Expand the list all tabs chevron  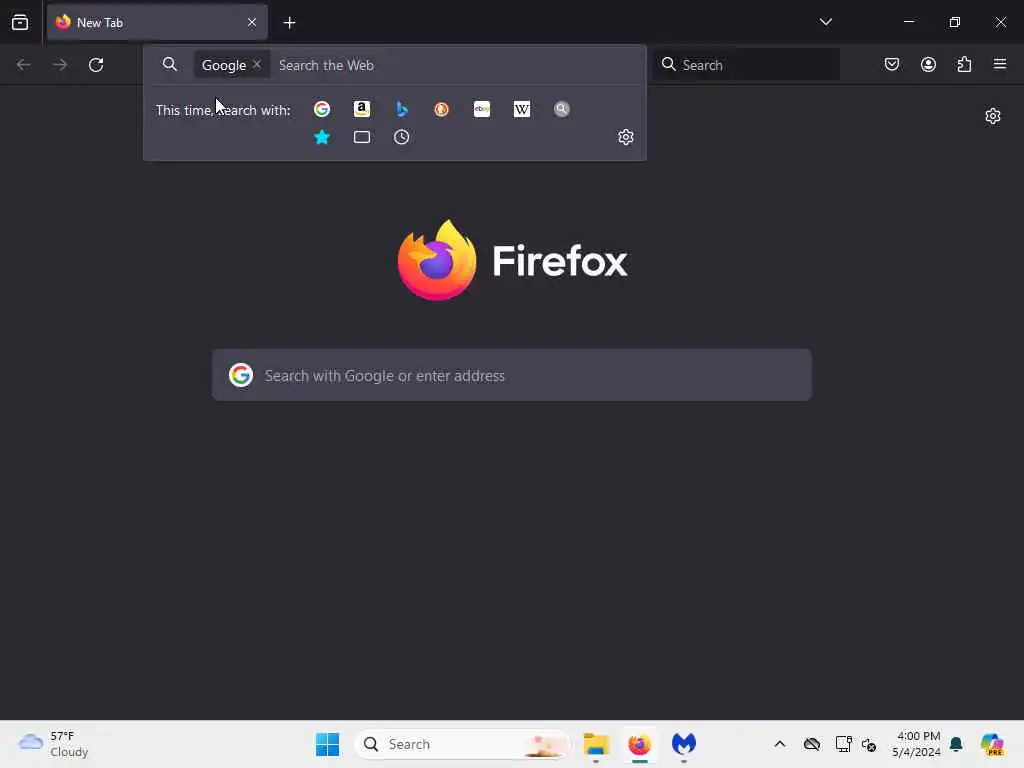(x=825, y=22)
